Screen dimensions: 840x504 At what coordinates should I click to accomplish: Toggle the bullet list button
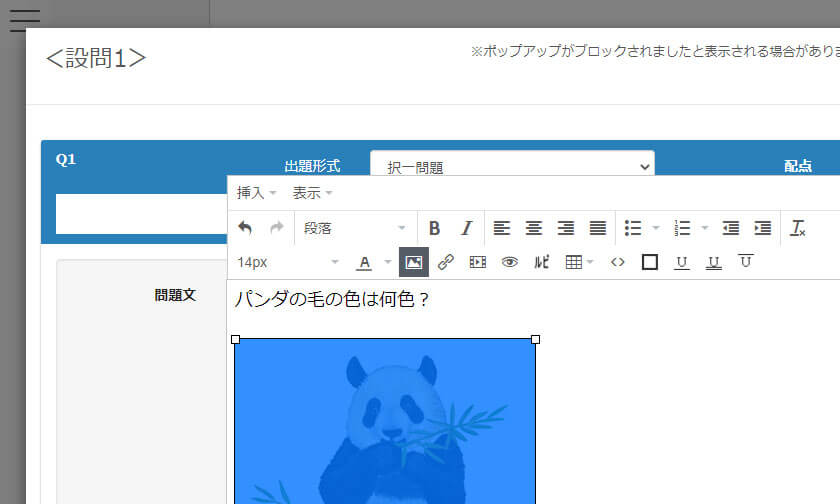(633, 228)
